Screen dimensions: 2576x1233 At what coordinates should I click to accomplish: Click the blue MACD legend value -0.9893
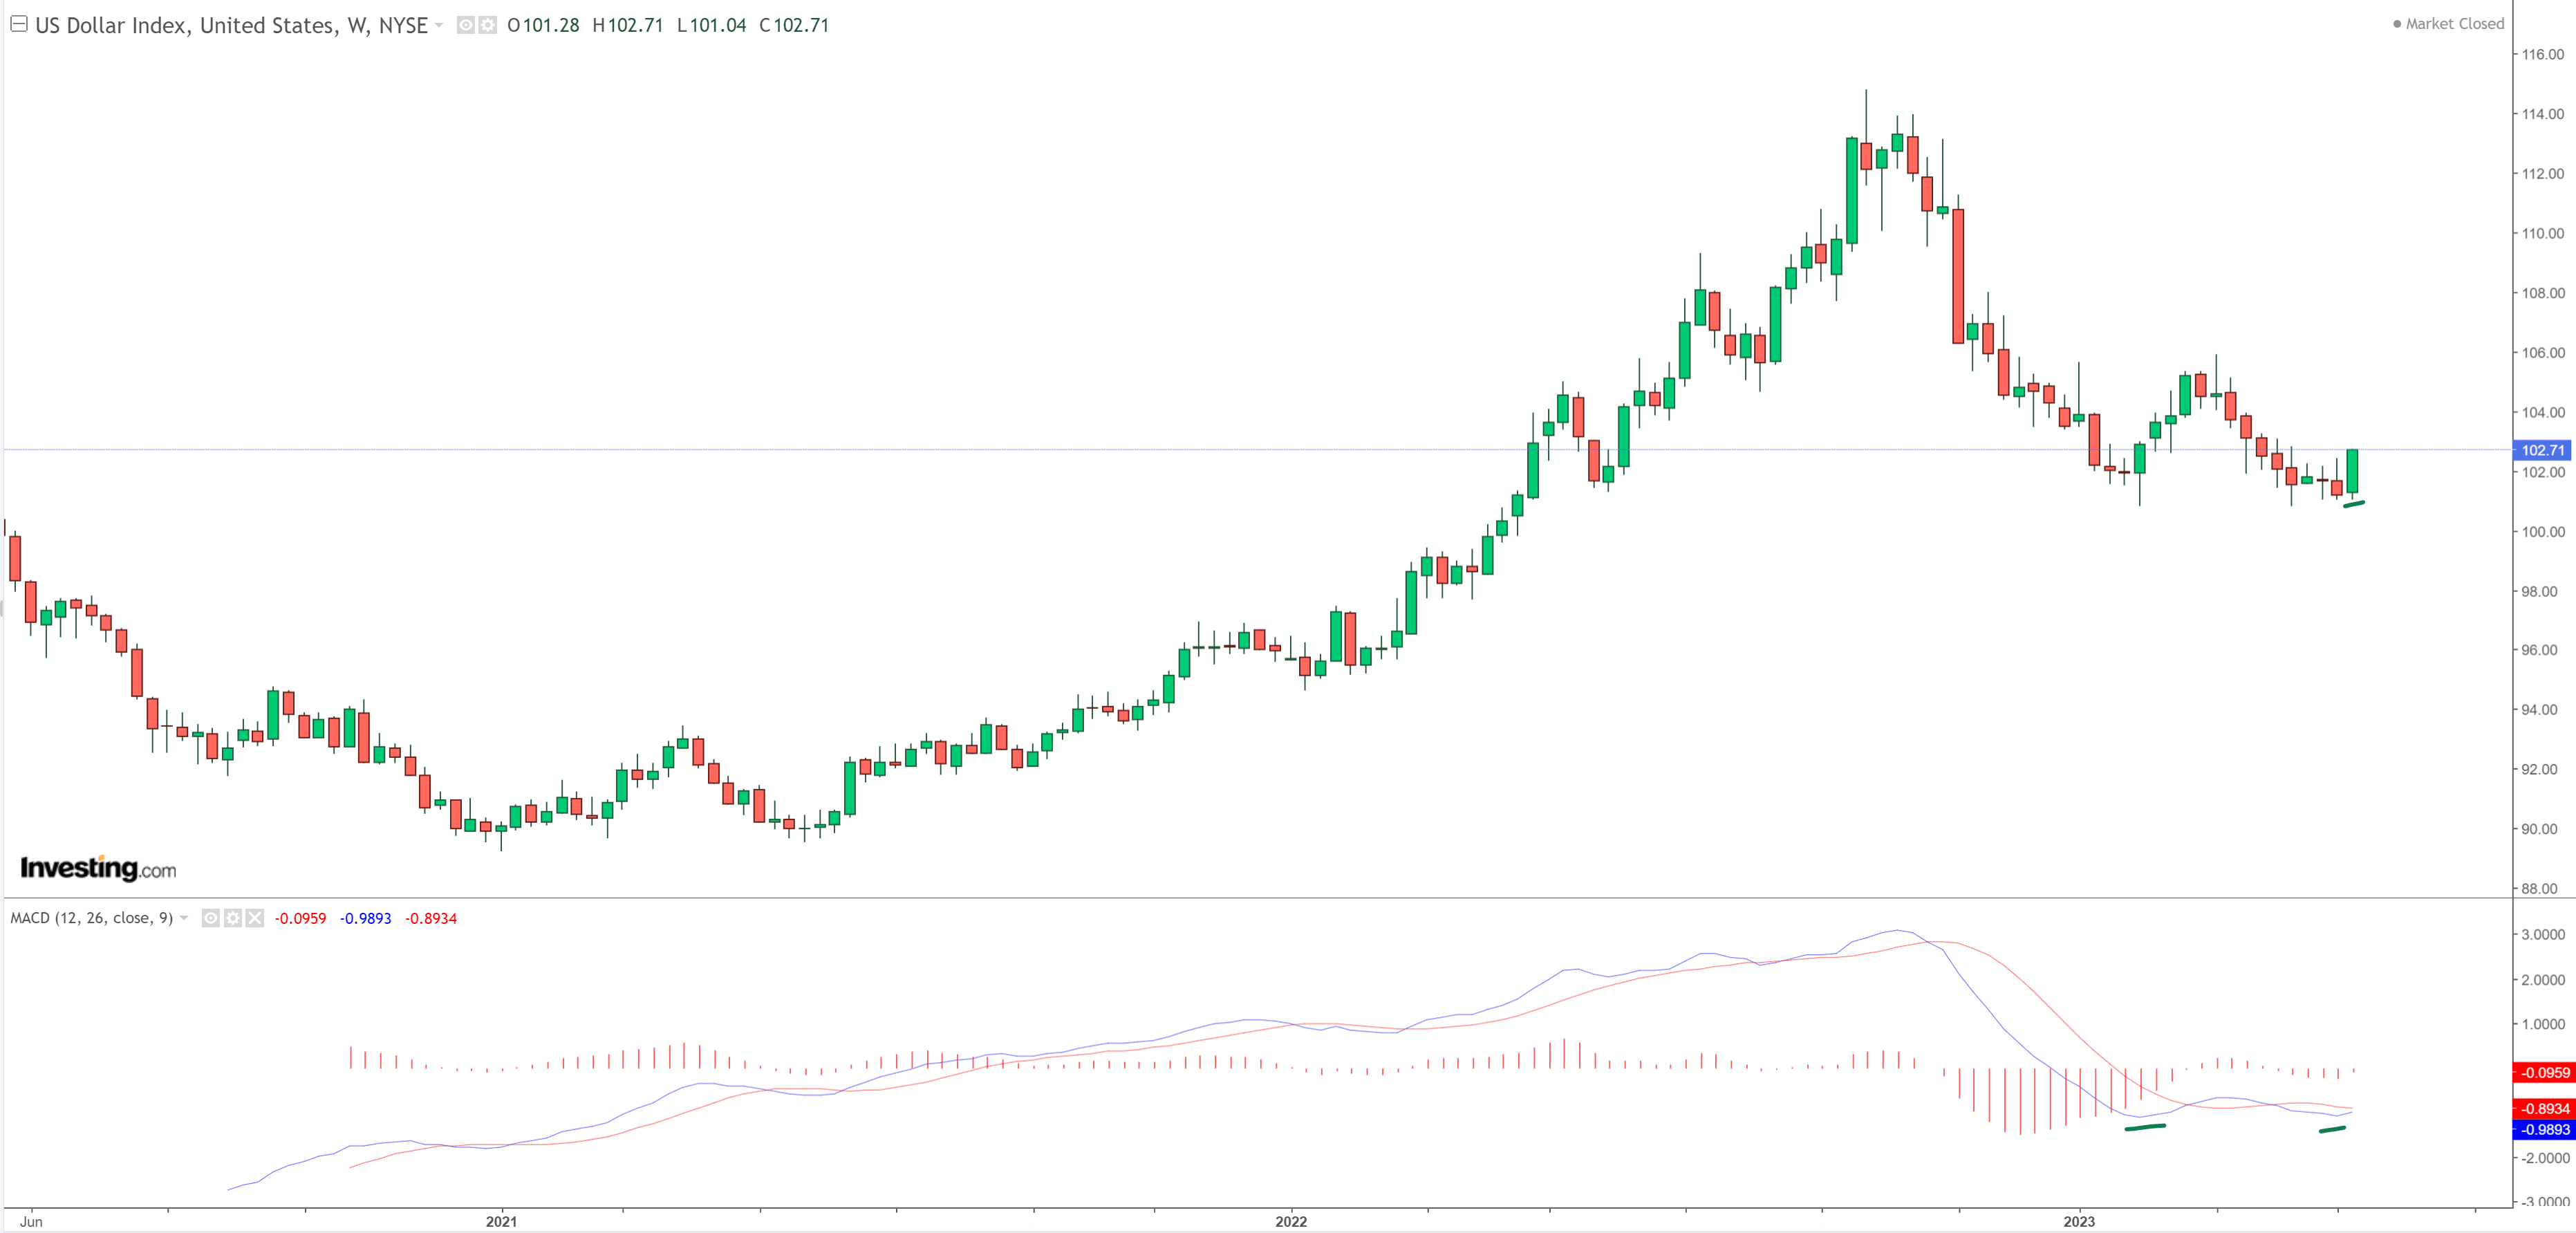click(x=365, y=918)
